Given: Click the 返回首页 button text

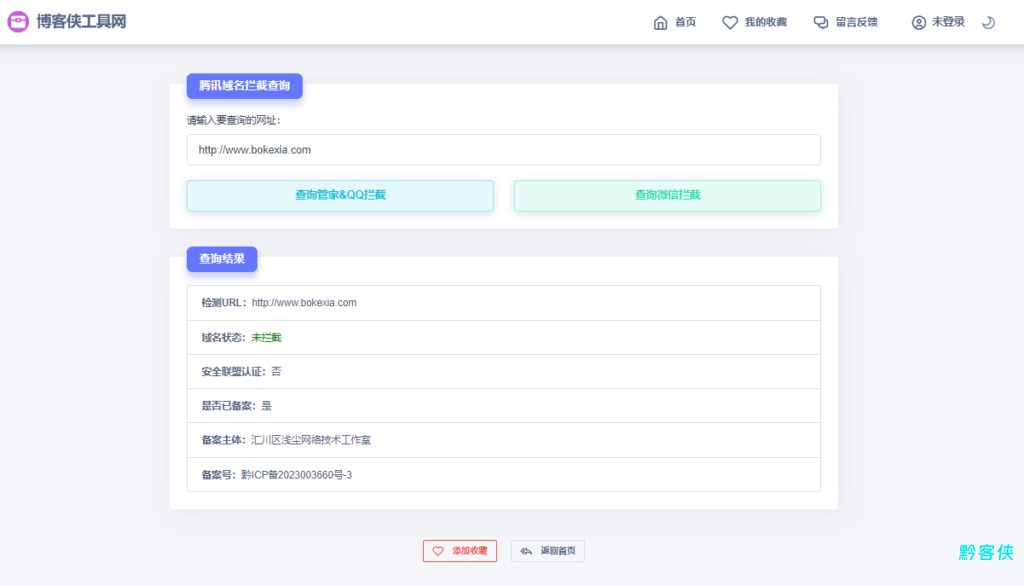Looking at the screenshot, I should click(x=558, y=551).
